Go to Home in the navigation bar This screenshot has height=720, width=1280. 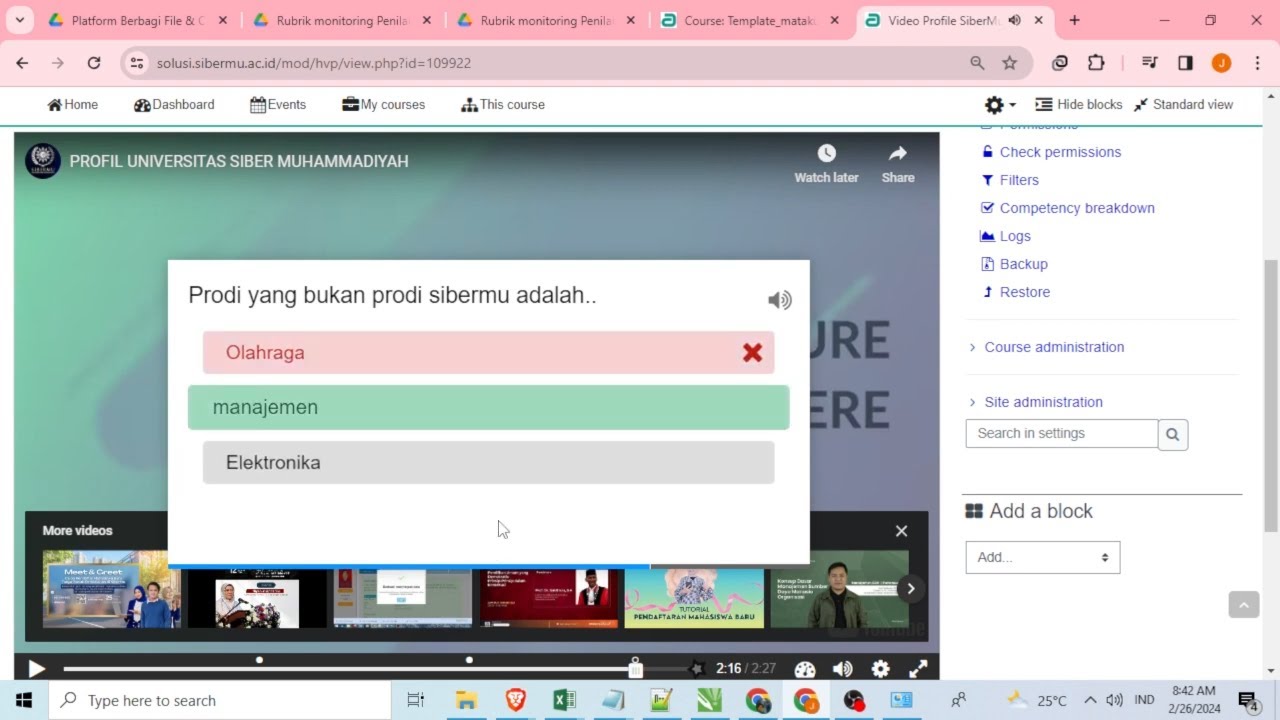(73, 104)
